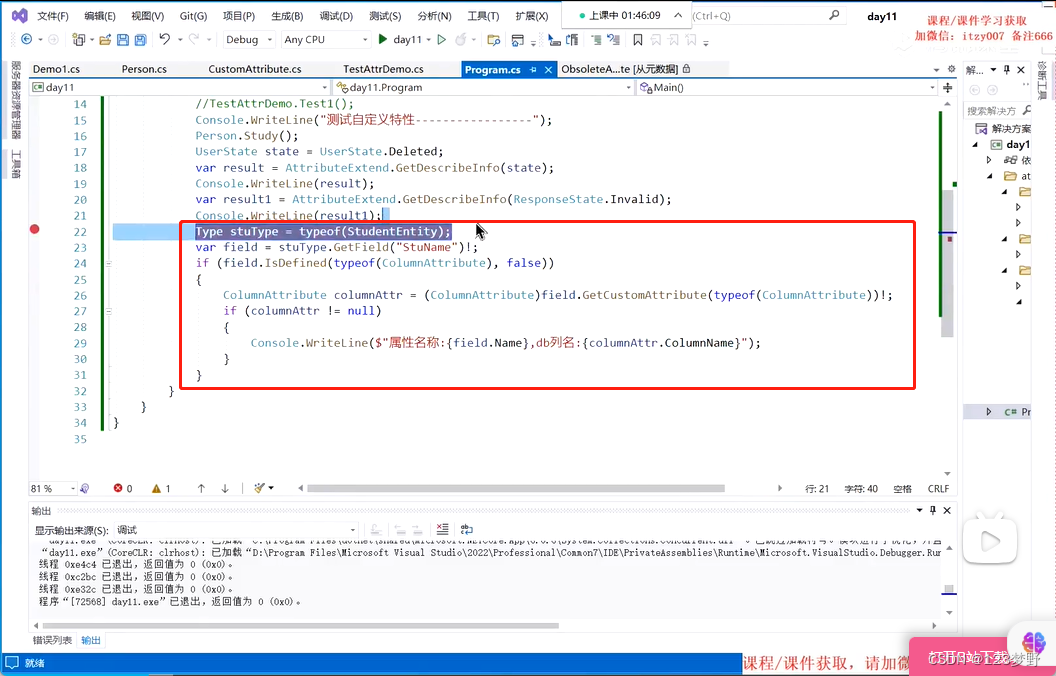This screenshot has width=1056, height=676.
Task: Go to previous issue up arrow
Action: [201, 488]
